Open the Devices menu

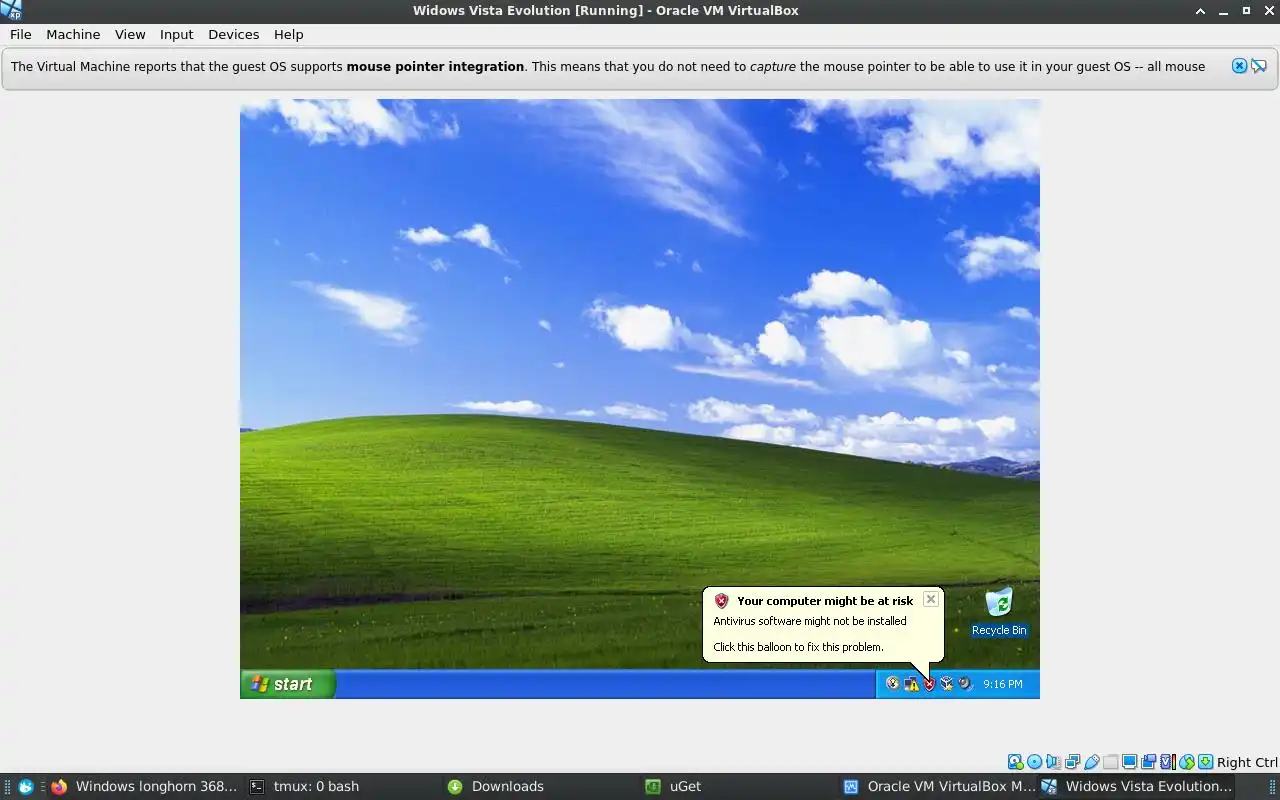(x=233, y=34)
